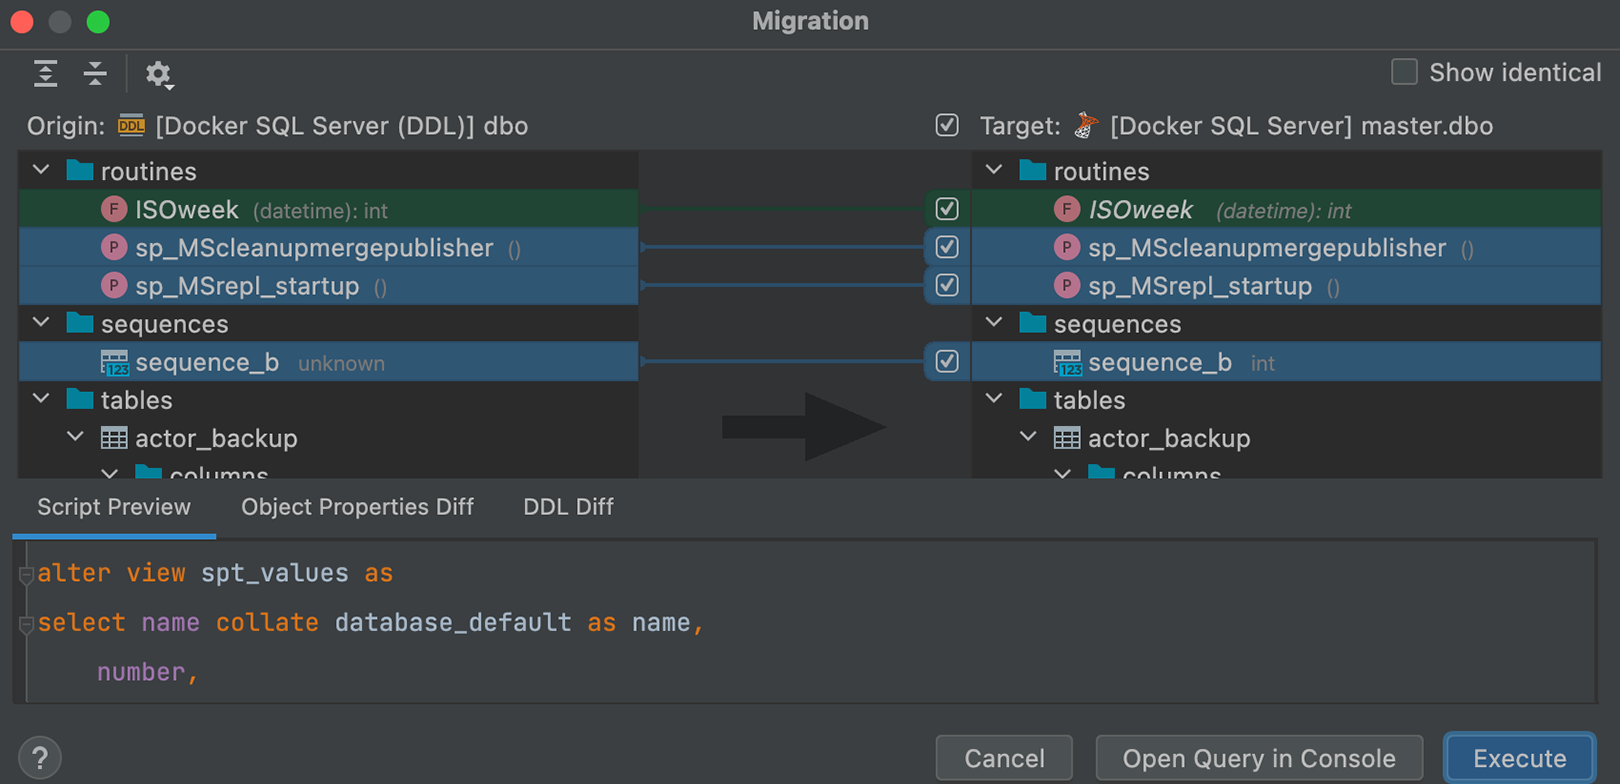Toggle the select-all checkbox beside Target
The image size is (1620, 784).
[x=946, y=126]
